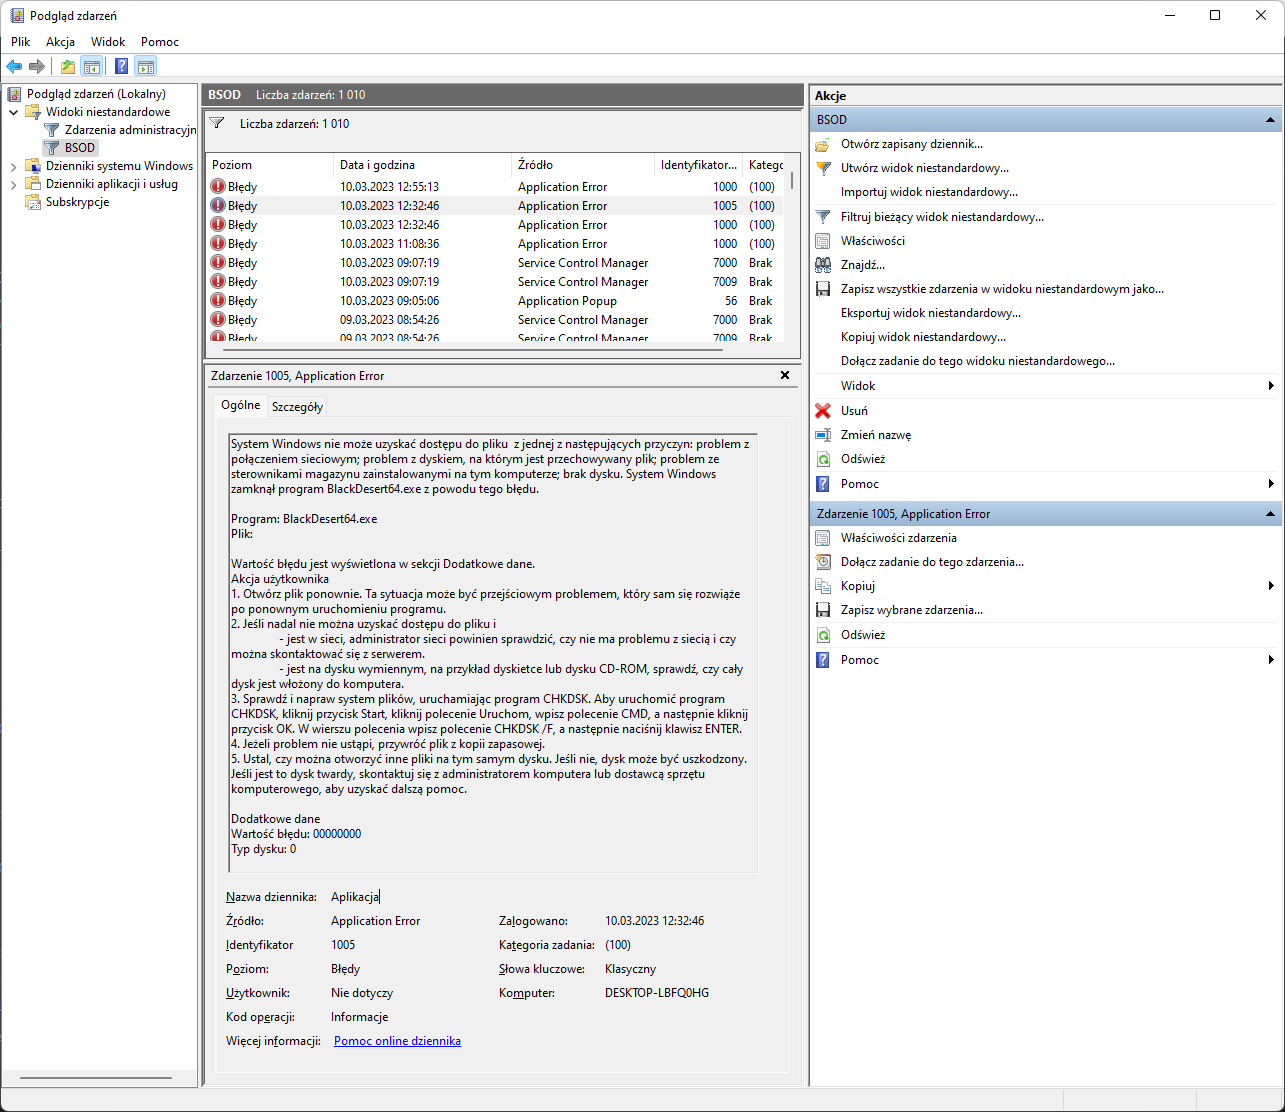Collapse the 'Widoki niestandardowe' tree node
1285x1112 pixels.
(x=14, y=112)
